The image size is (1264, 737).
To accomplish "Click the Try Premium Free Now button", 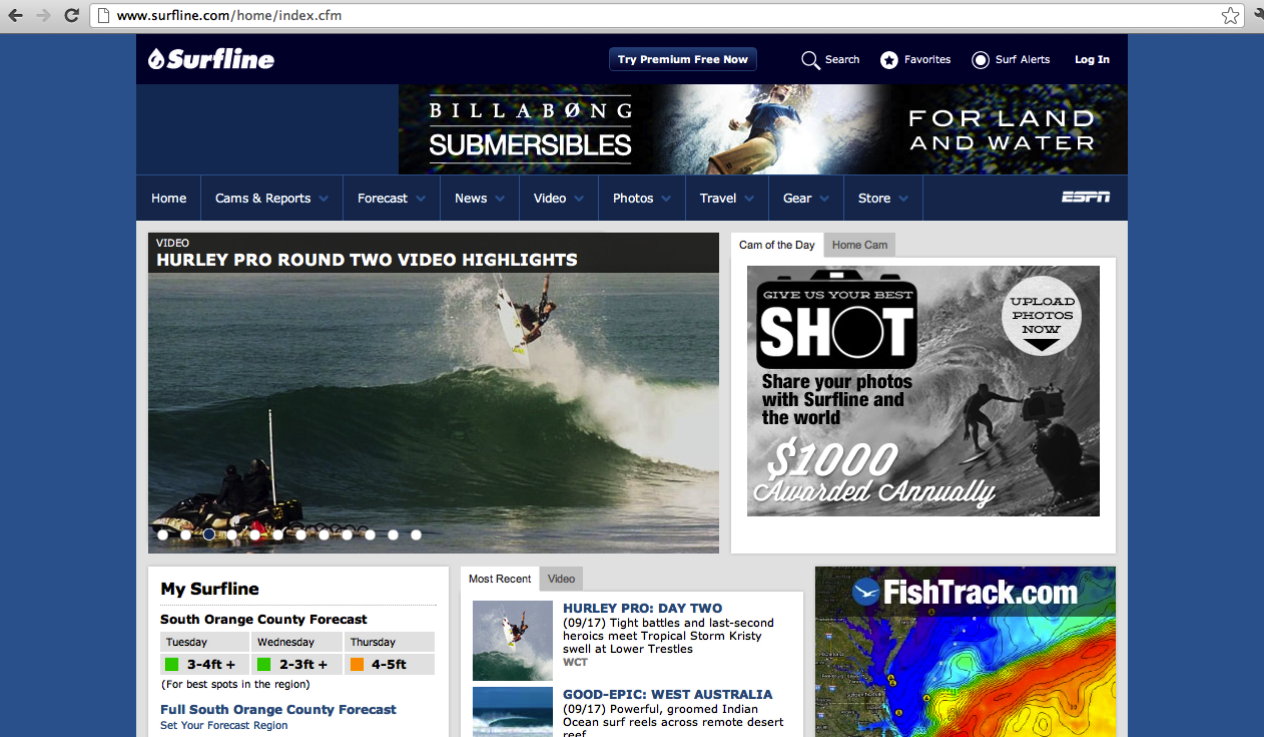I will click(683, 60).
